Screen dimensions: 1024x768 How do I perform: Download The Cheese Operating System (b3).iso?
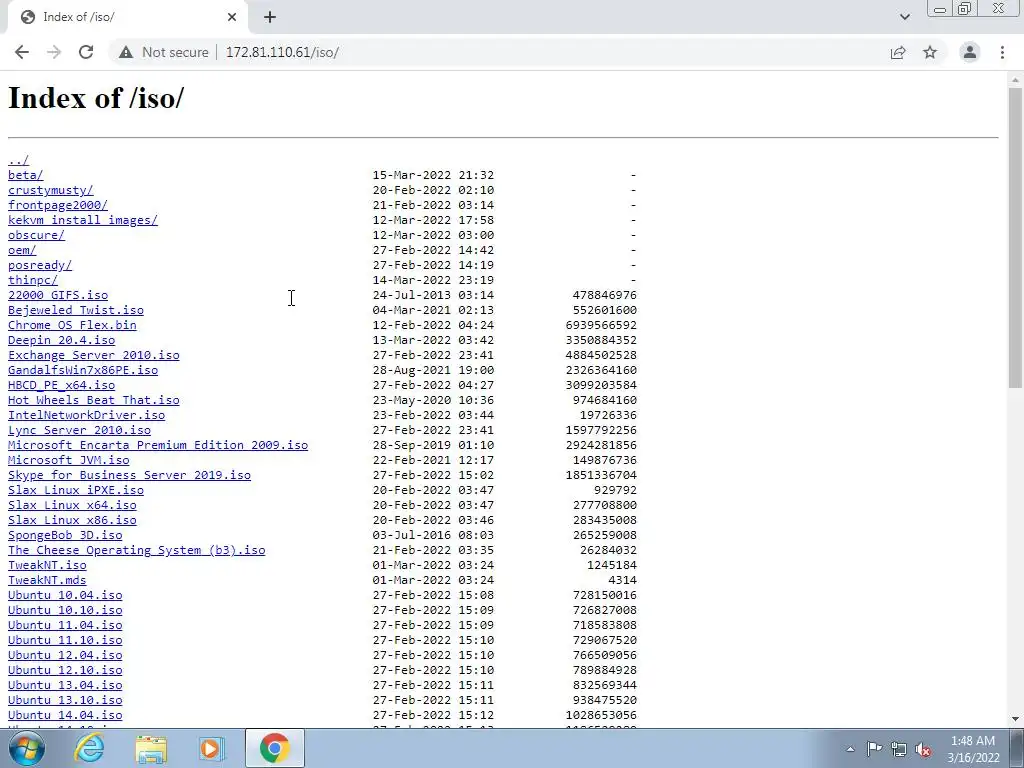pyautogui.click(x=136, y=551)
